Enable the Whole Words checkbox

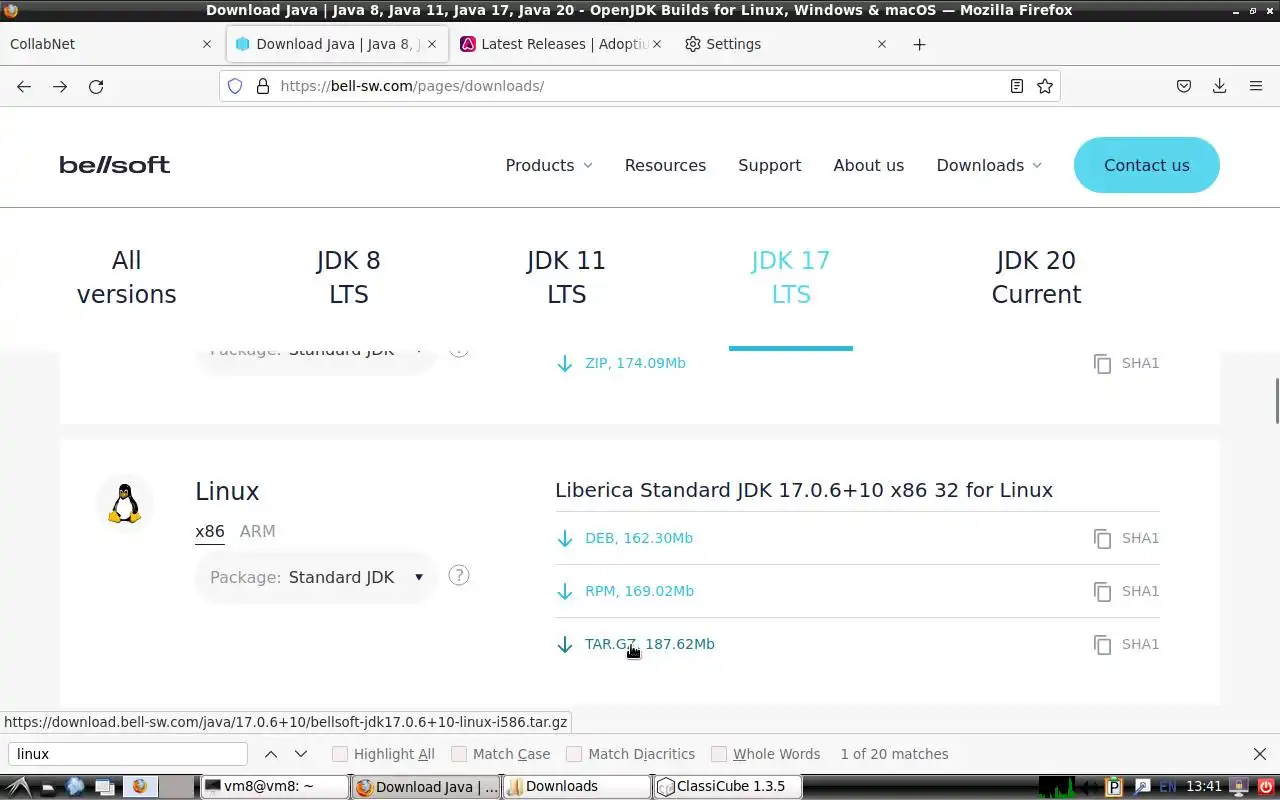[719, 754]
